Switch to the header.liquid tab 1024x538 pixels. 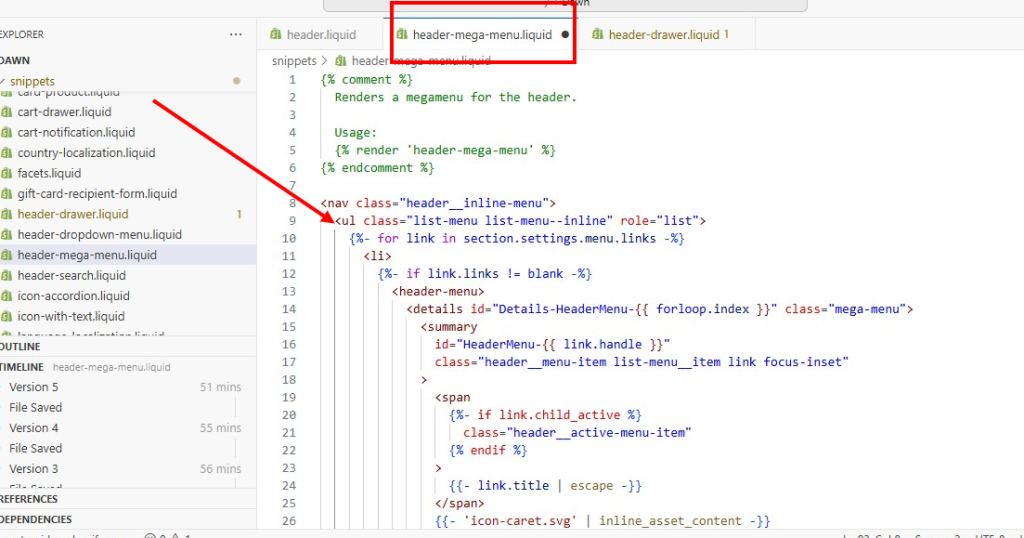coord(320,35)
